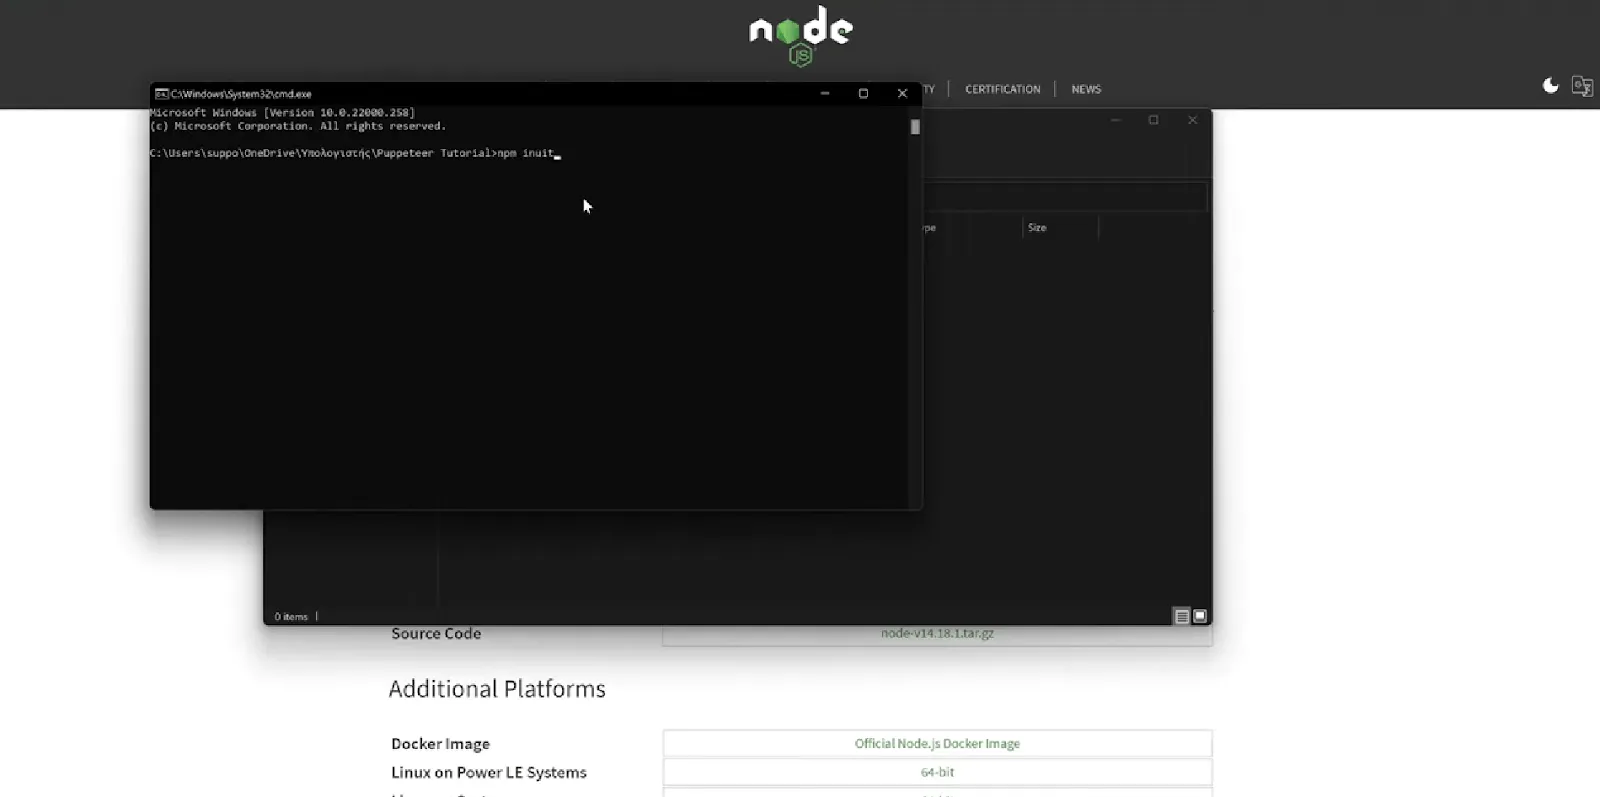The image size is (1600, 797).
Task: Click the 'Additional Platforms' heading
Action: pos(497,689)
